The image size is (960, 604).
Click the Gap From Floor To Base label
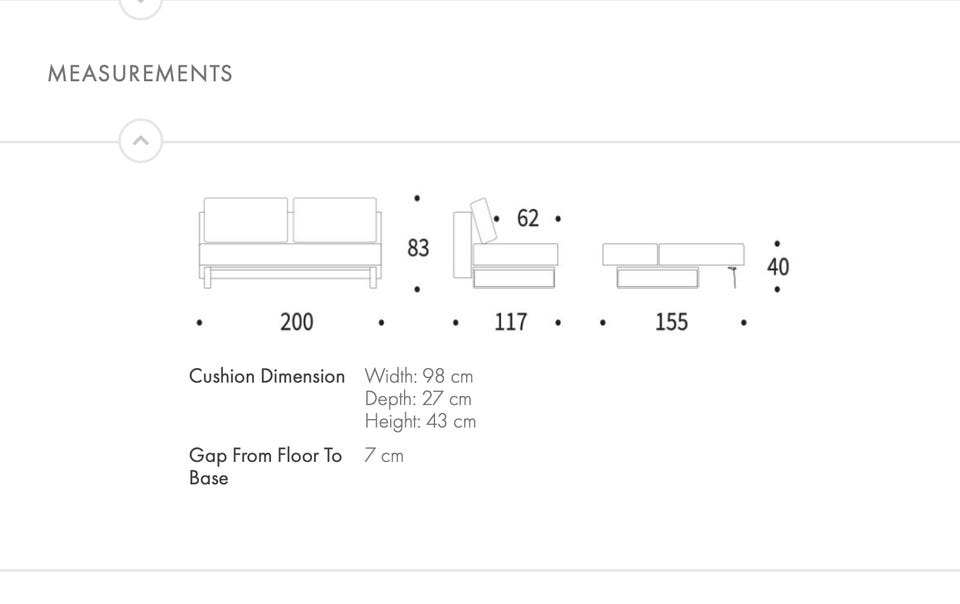click(x=265, y=466)
